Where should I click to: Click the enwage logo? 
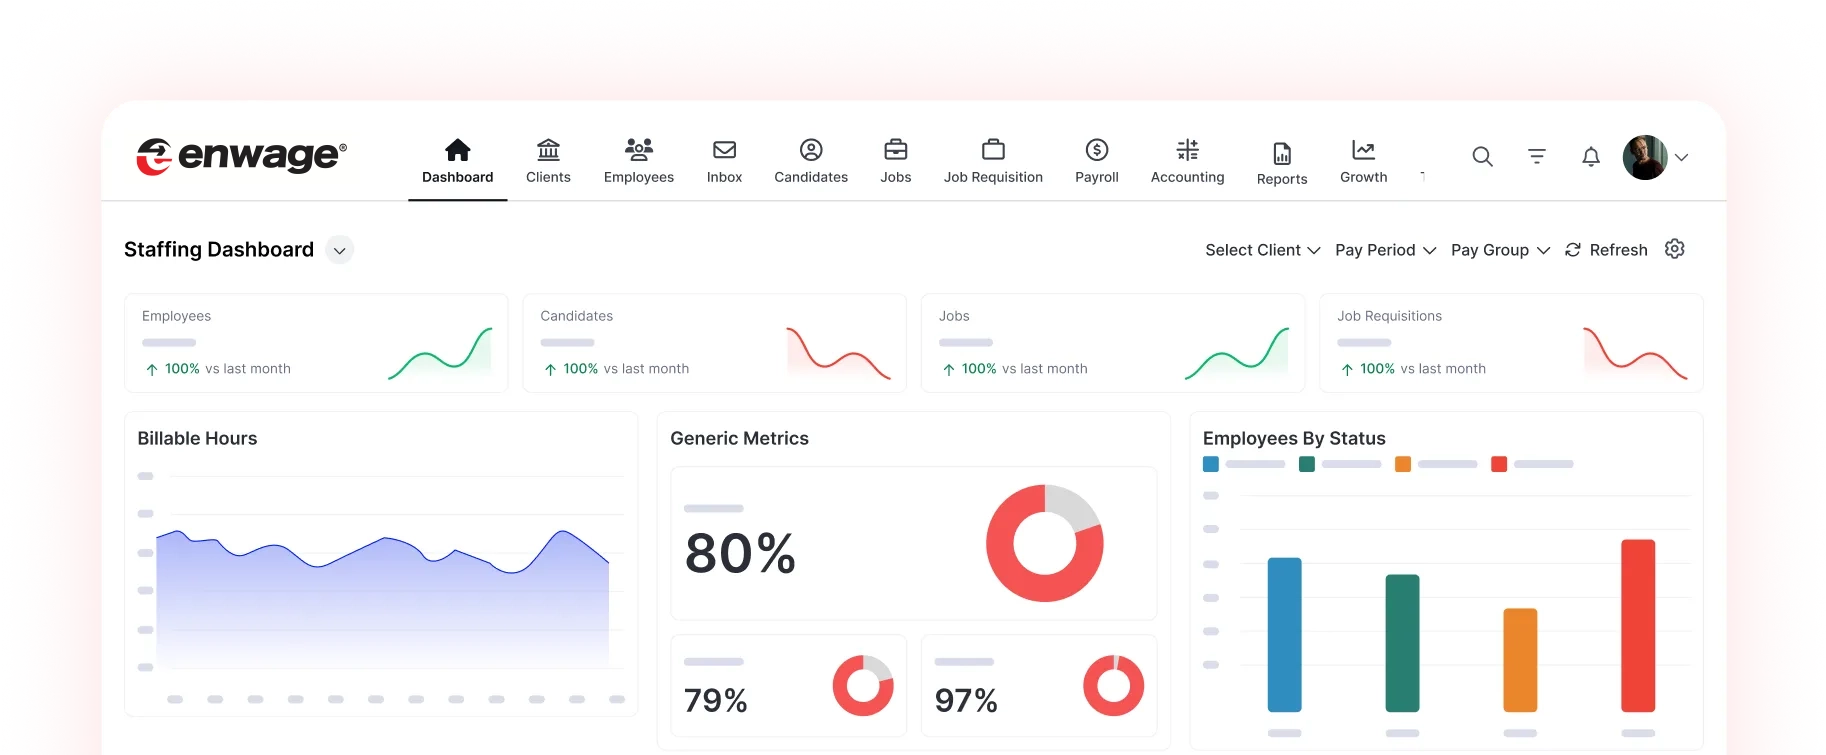[241, 156]
